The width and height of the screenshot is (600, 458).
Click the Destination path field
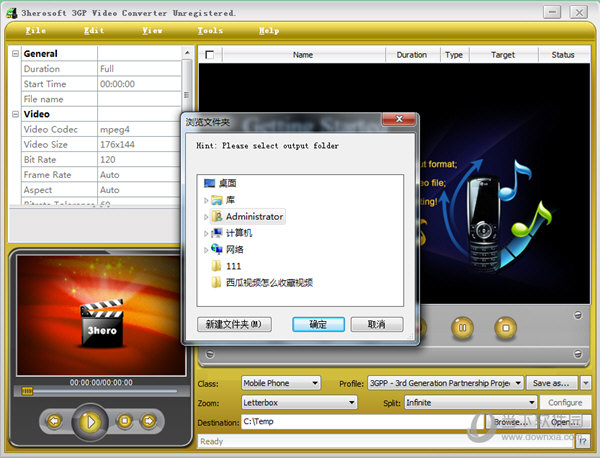362,422
